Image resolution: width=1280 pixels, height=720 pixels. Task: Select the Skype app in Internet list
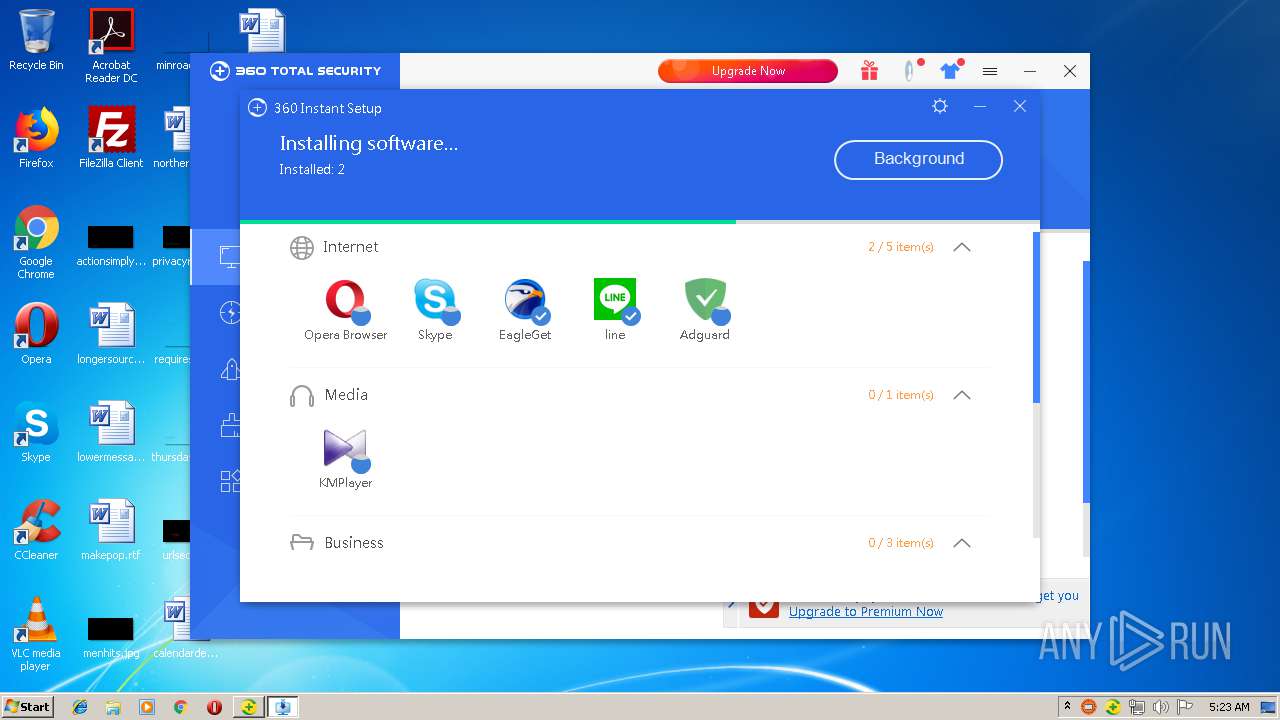[435, 300]
